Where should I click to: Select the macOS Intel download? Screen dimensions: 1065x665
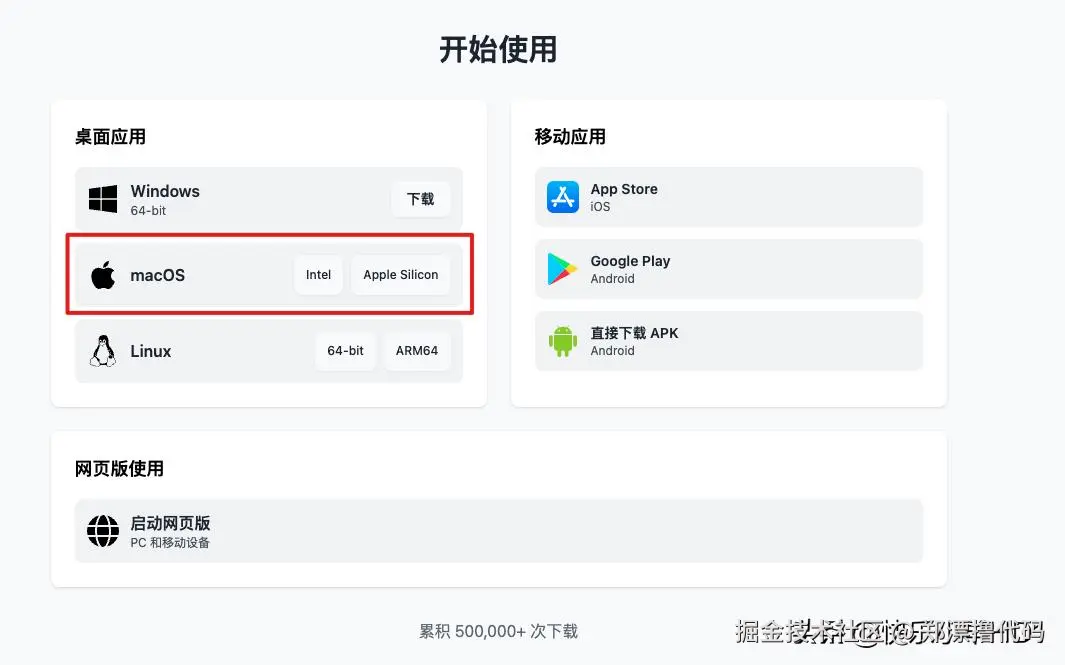[318, 275]
